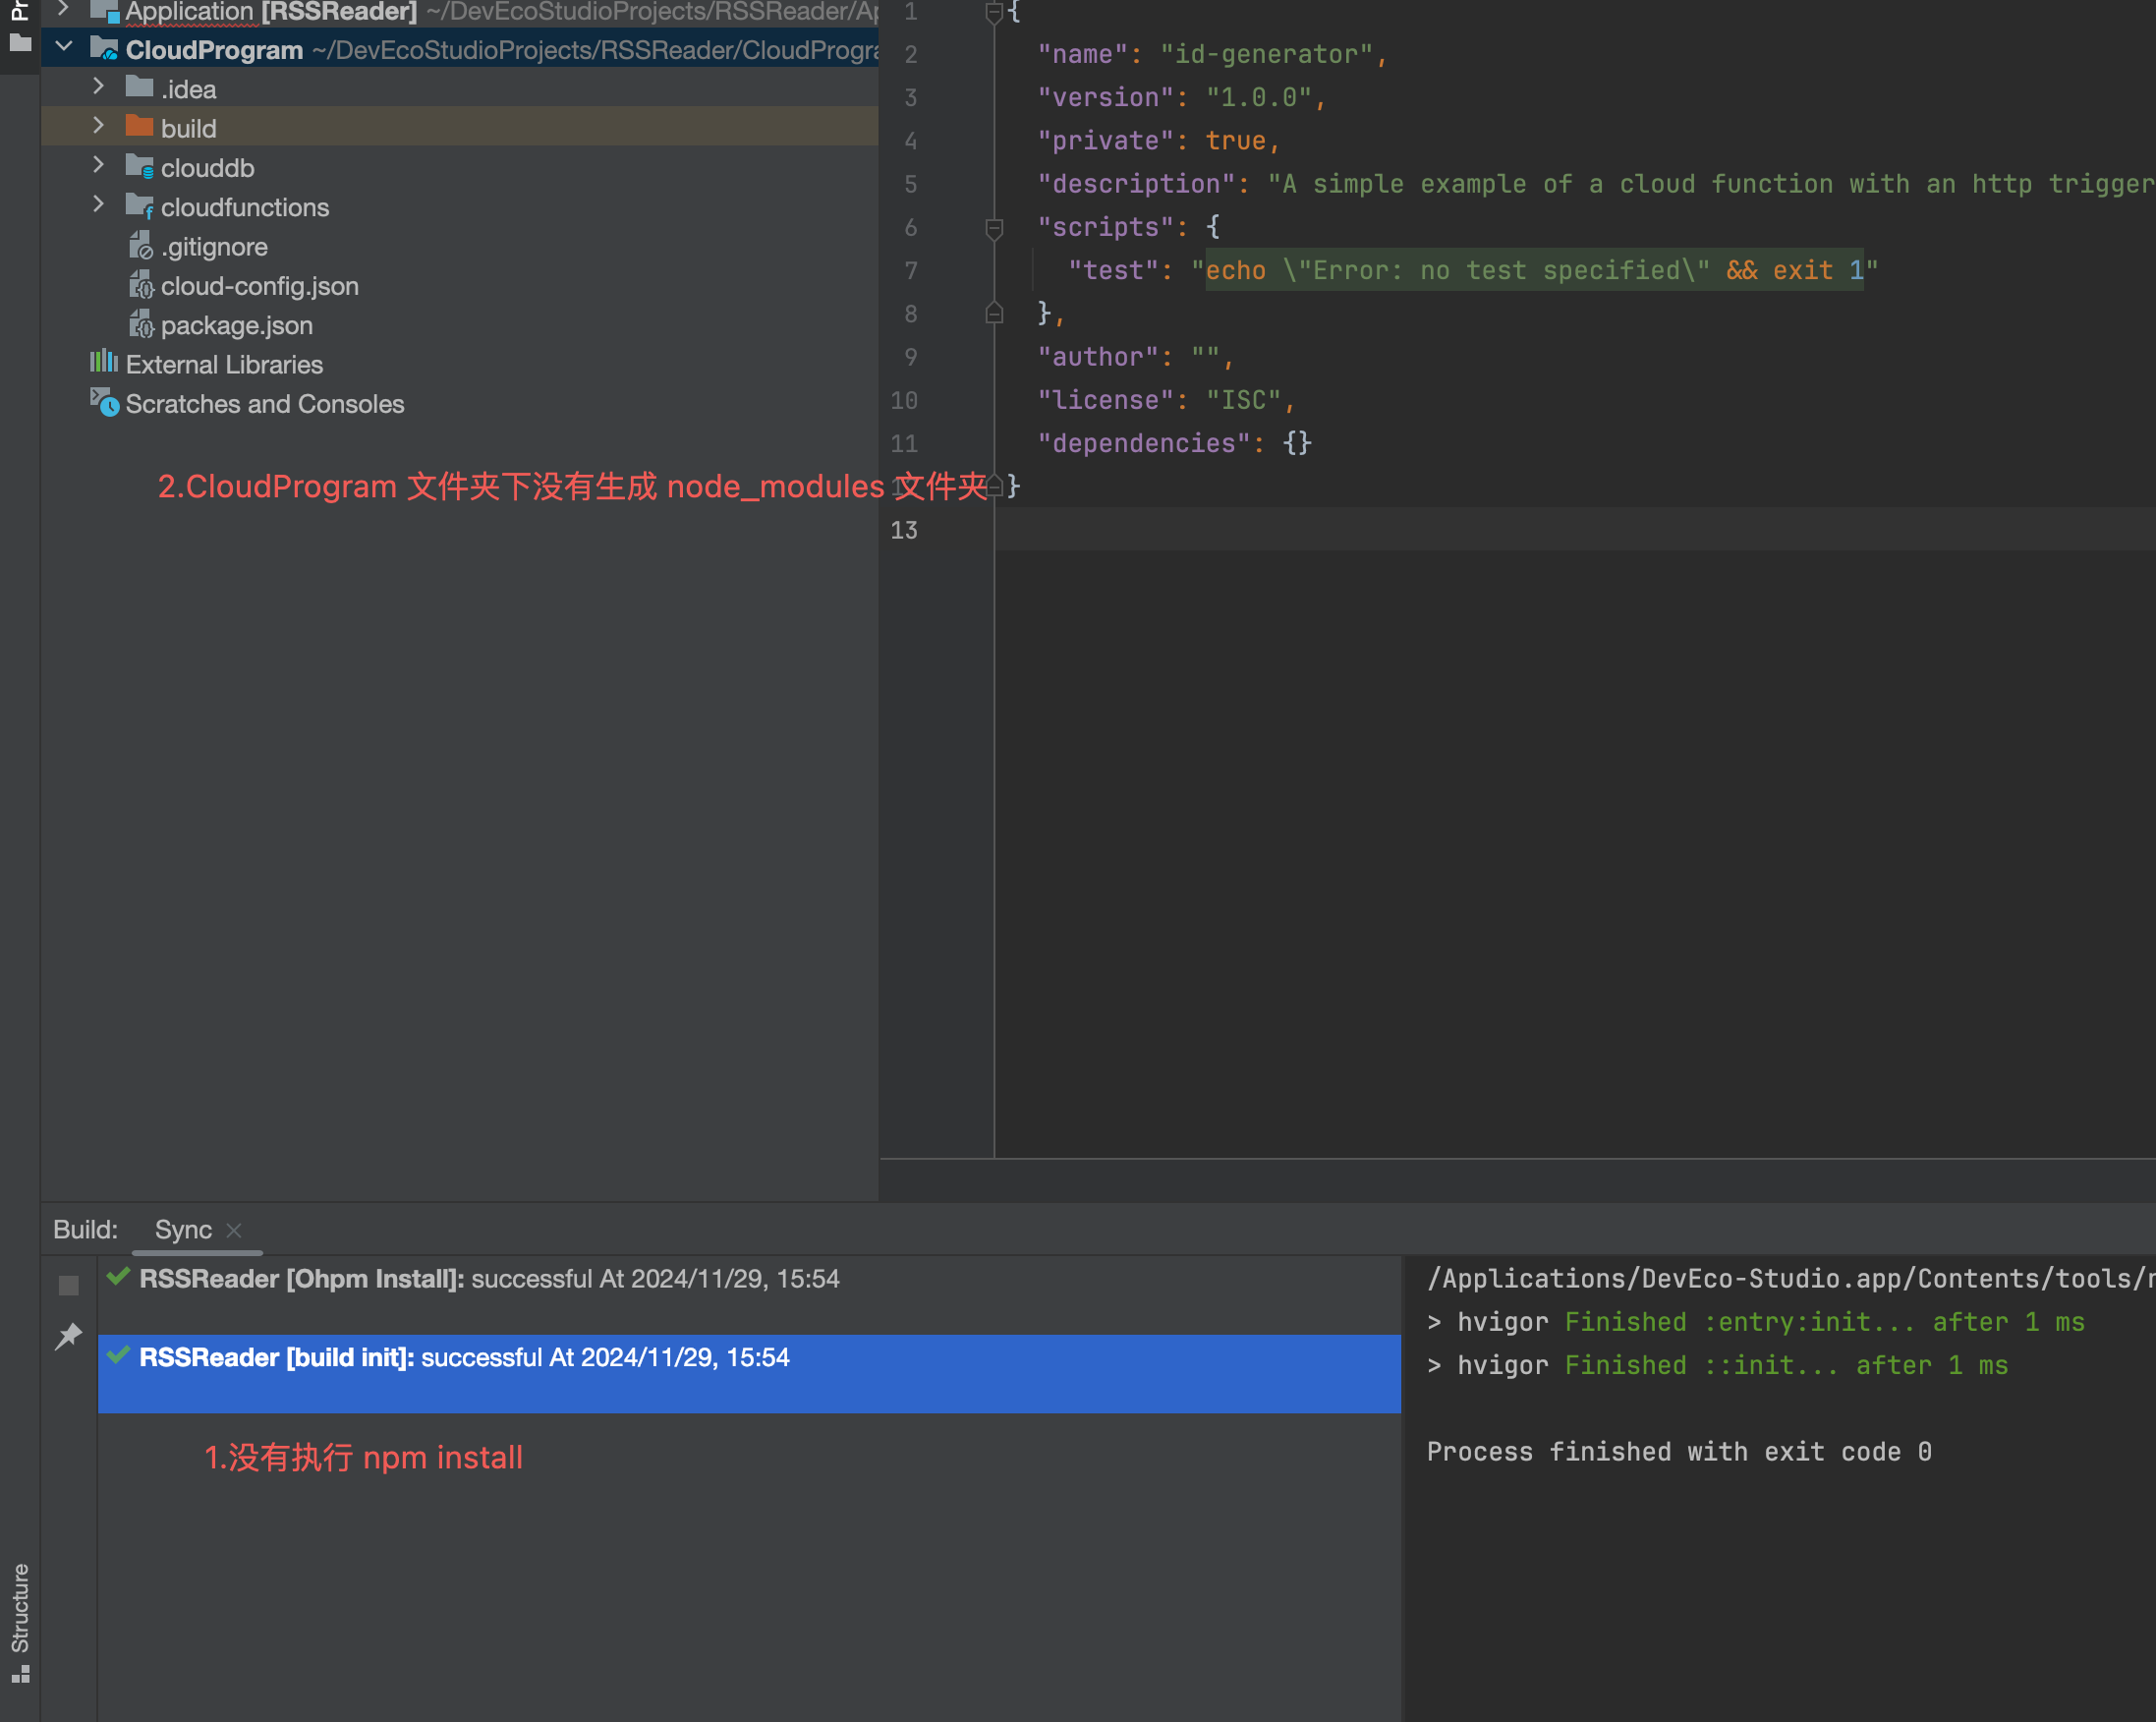The image size is (2156, 1722).
Task: Place cursor on empty line 13
Action: click(1574, 529)
